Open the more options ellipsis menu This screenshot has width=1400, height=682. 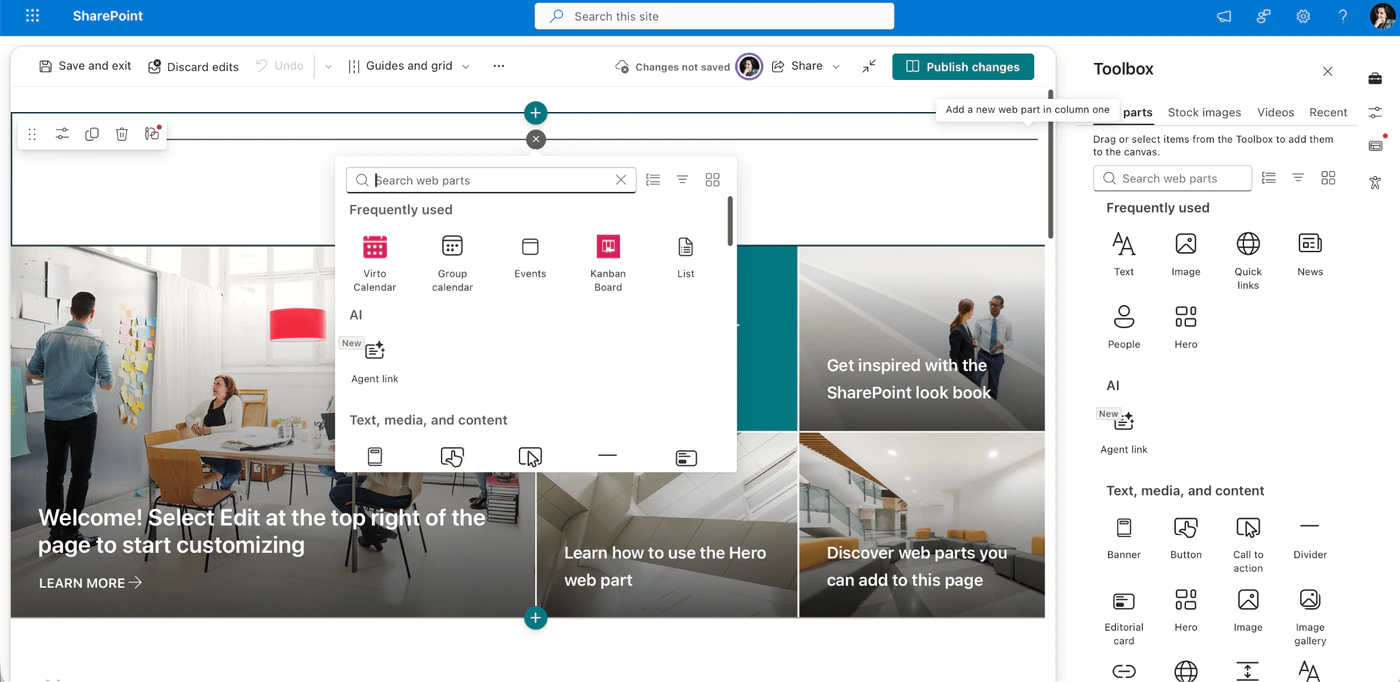click(498, 66)
